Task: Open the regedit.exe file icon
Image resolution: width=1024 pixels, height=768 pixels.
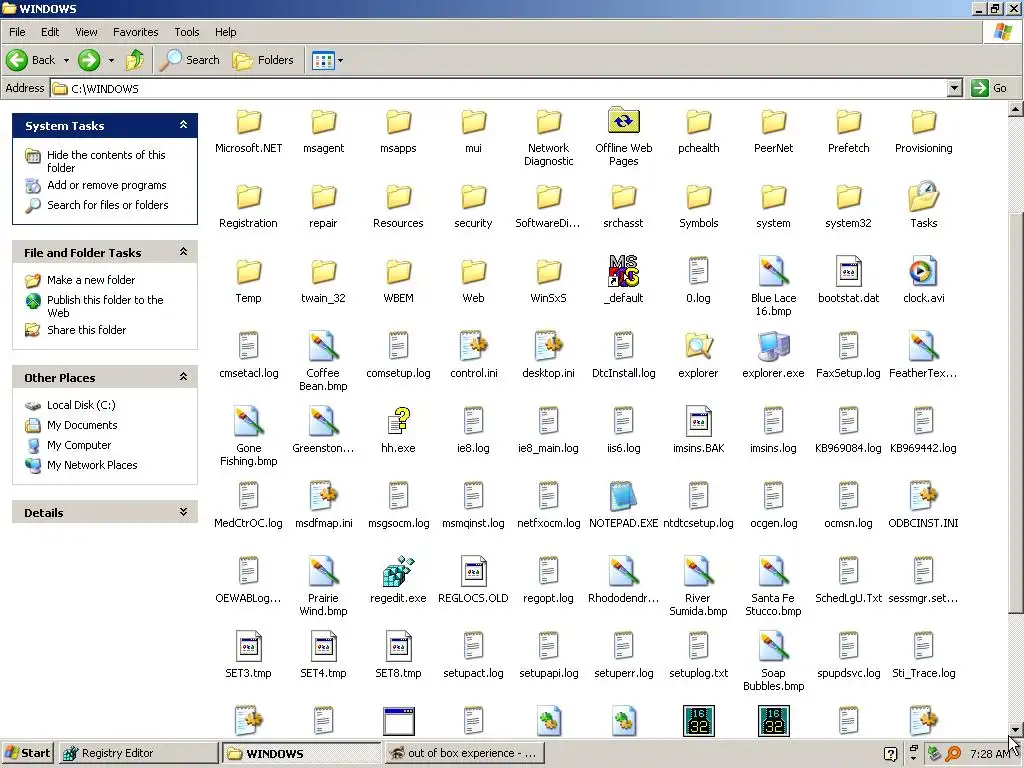Action: click(398, 571)
